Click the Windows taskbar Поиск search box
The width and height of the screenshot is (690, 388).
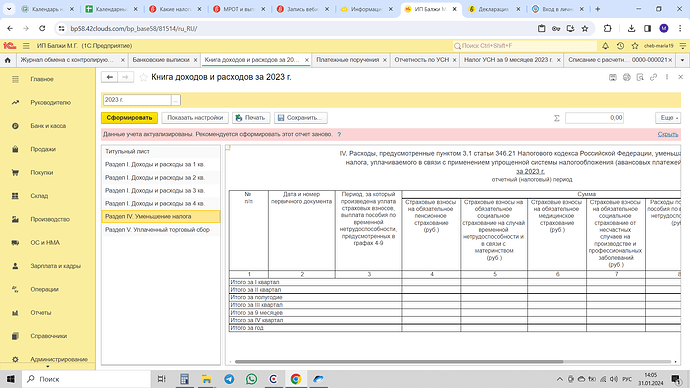[x=86, y=379]
